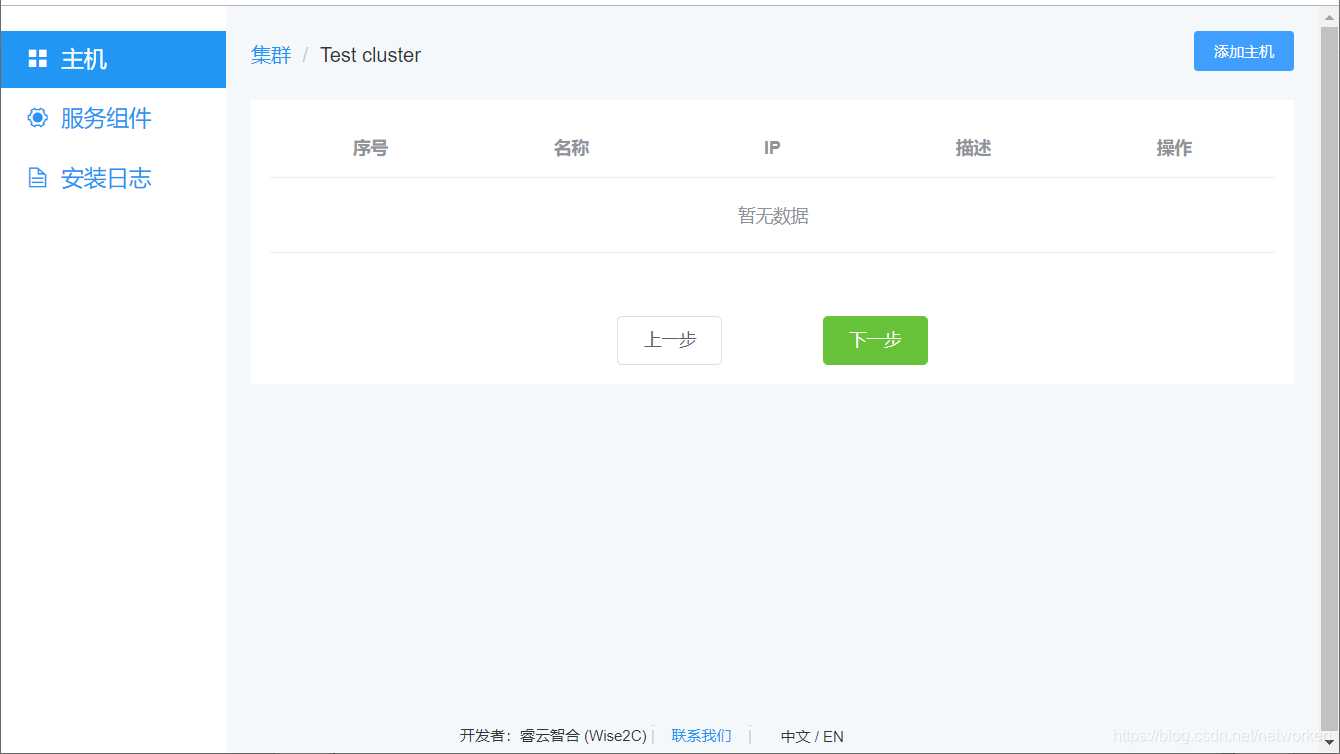Click the document icon beside 安装日志
The image size is (1340, 754).
tap(37, 178)
